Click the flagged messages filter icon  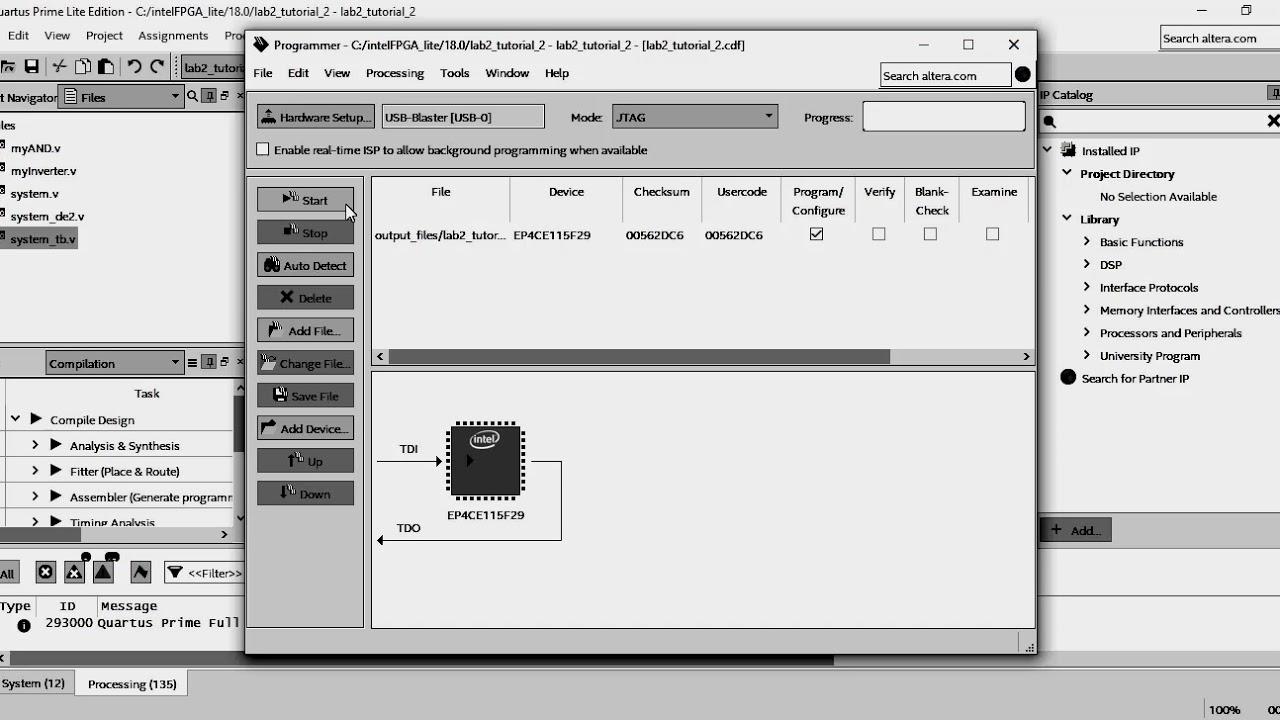tap(140, 572)
